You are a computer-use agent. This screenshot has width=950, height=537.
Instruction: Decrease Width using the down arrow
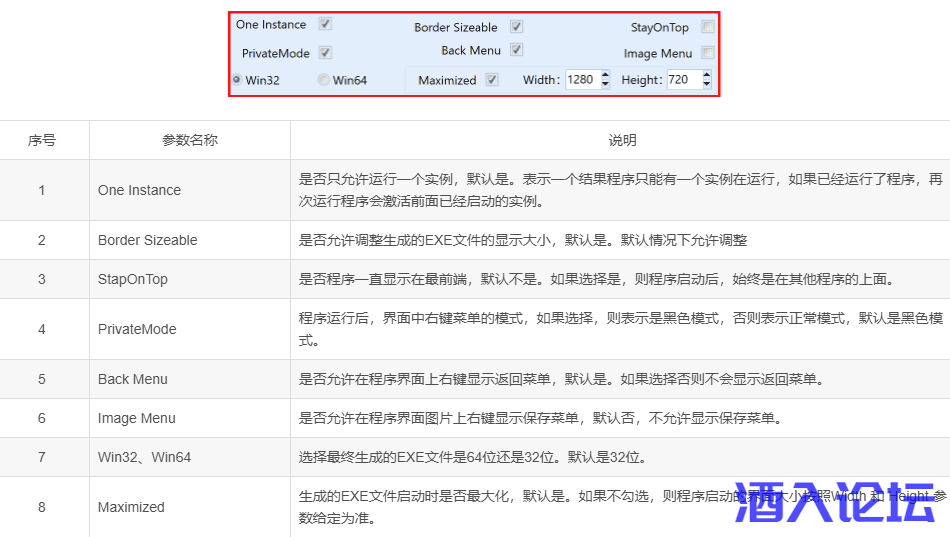click(605, 85)
